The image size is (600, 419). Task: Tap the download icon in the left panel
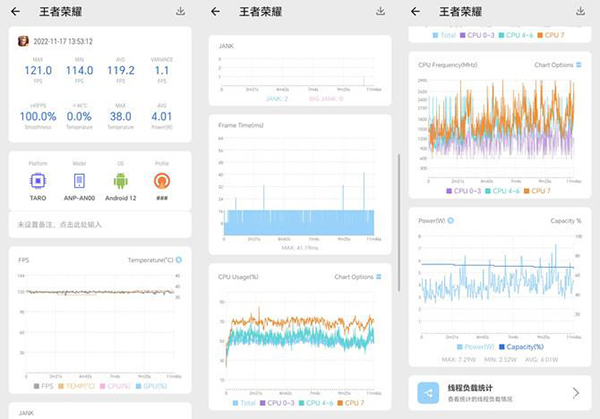tap(179, 11)
